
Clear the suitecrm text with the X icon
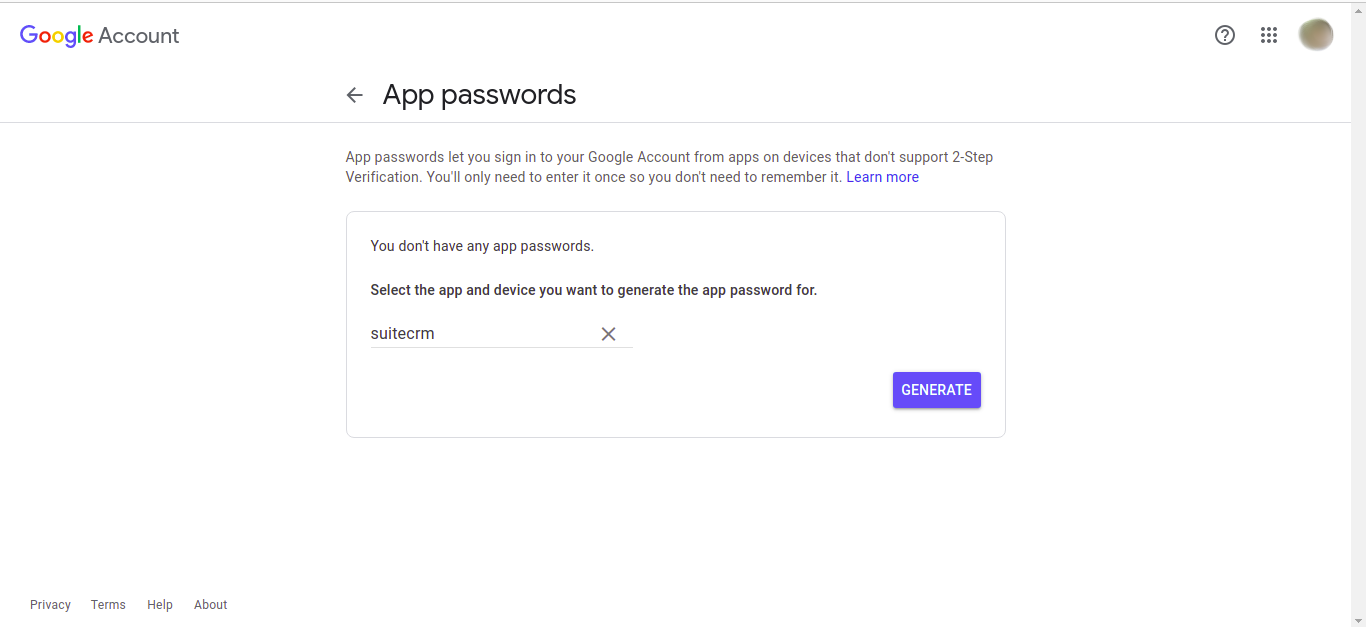tap(608, 333)
